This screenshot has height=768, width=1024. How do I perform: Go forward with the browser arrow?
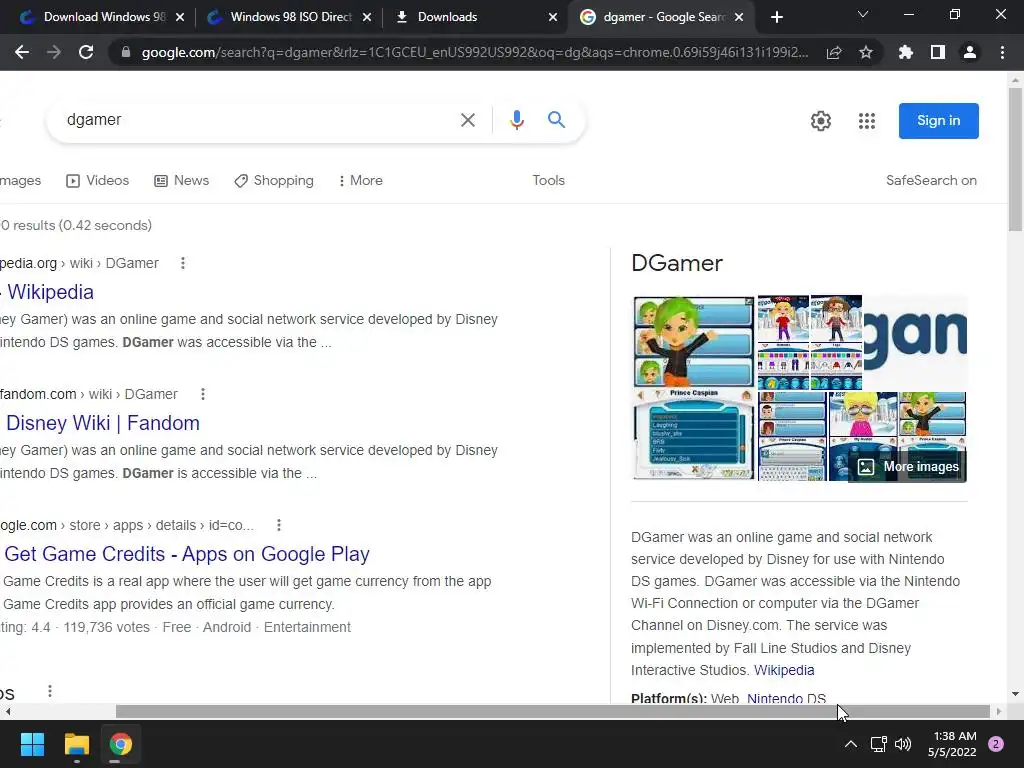54,52
